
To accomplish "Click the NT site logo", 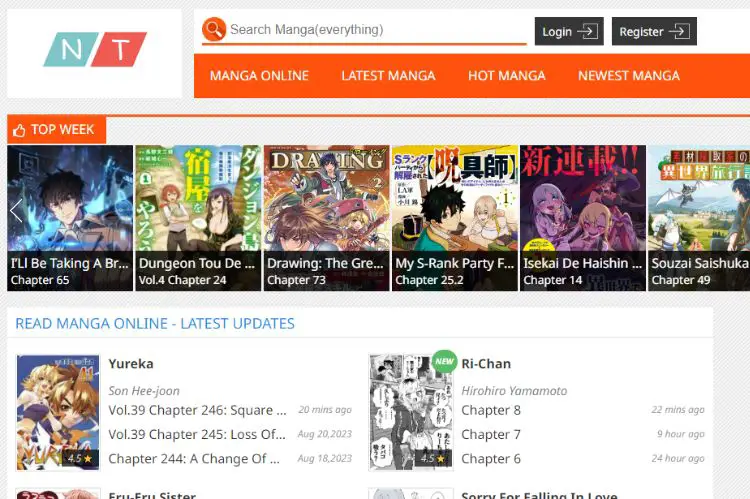I will pyautogui.click(x=95, y=49).
